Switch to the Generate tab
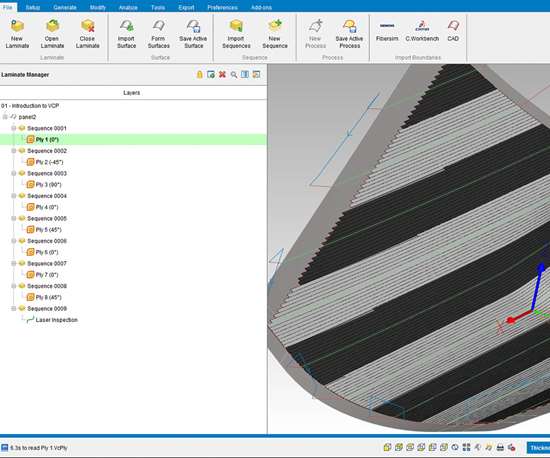Image resolution: width=550 pixels, height=458 pixels. click(x=65, y=7)
